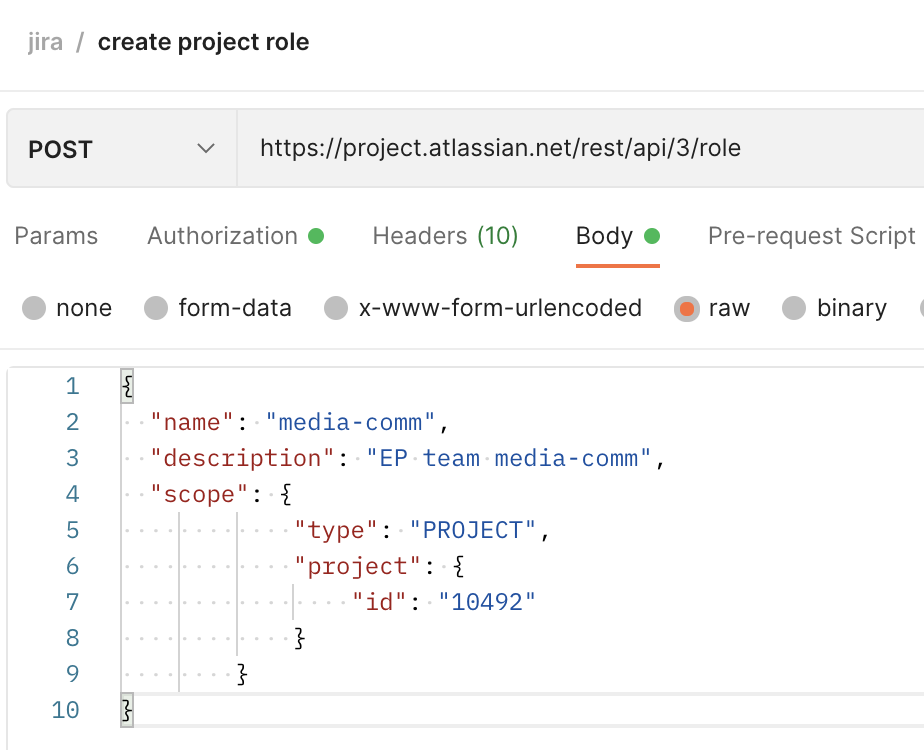924x750 pixels.
Task: Click the green dot on Authorization tab
Action: click(x=316, y=236)
